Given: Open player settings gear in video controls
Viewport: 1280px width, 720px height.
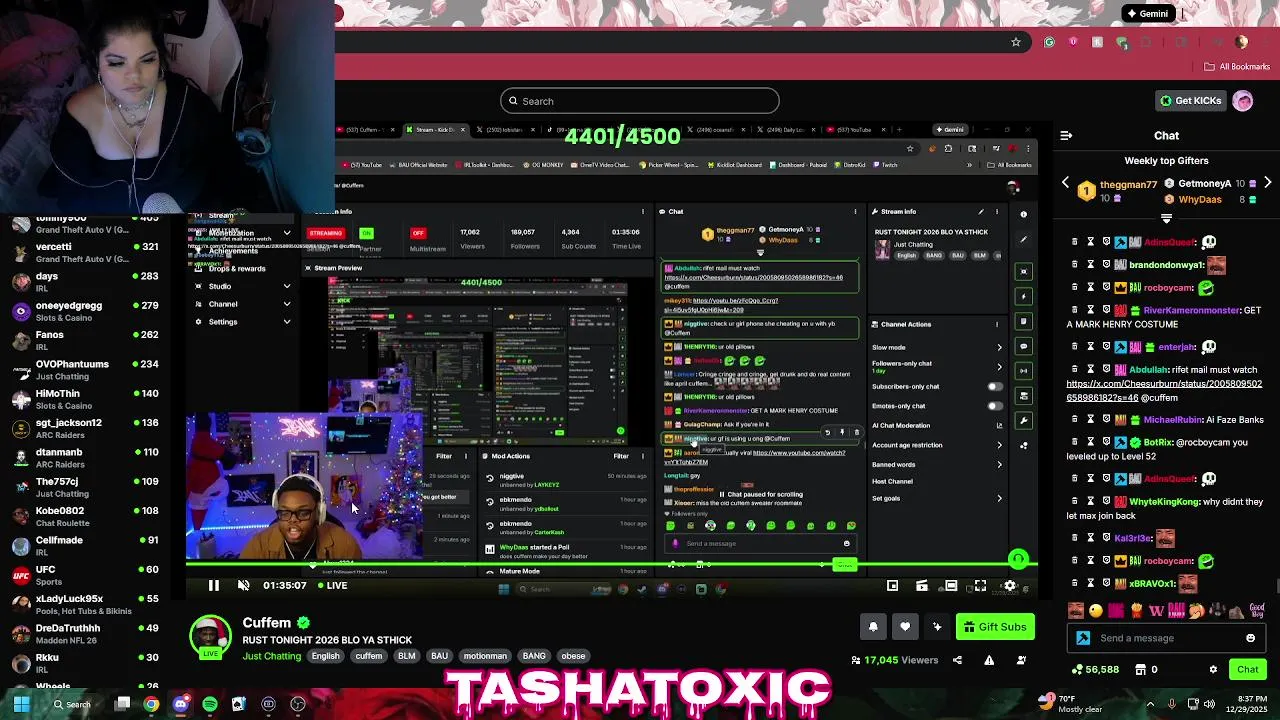Looking at the screenshot, I should point(1010,586).
